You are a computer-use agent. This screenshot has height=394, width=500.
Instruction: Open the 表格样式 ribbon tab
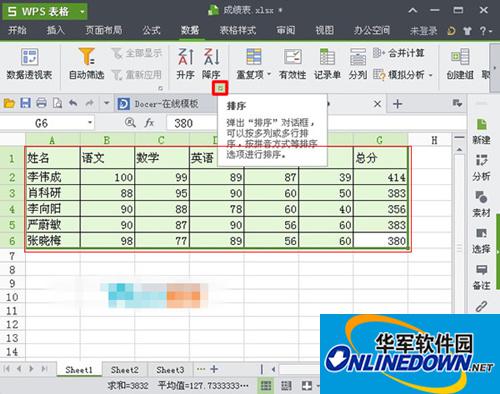[x=238, y=30]
